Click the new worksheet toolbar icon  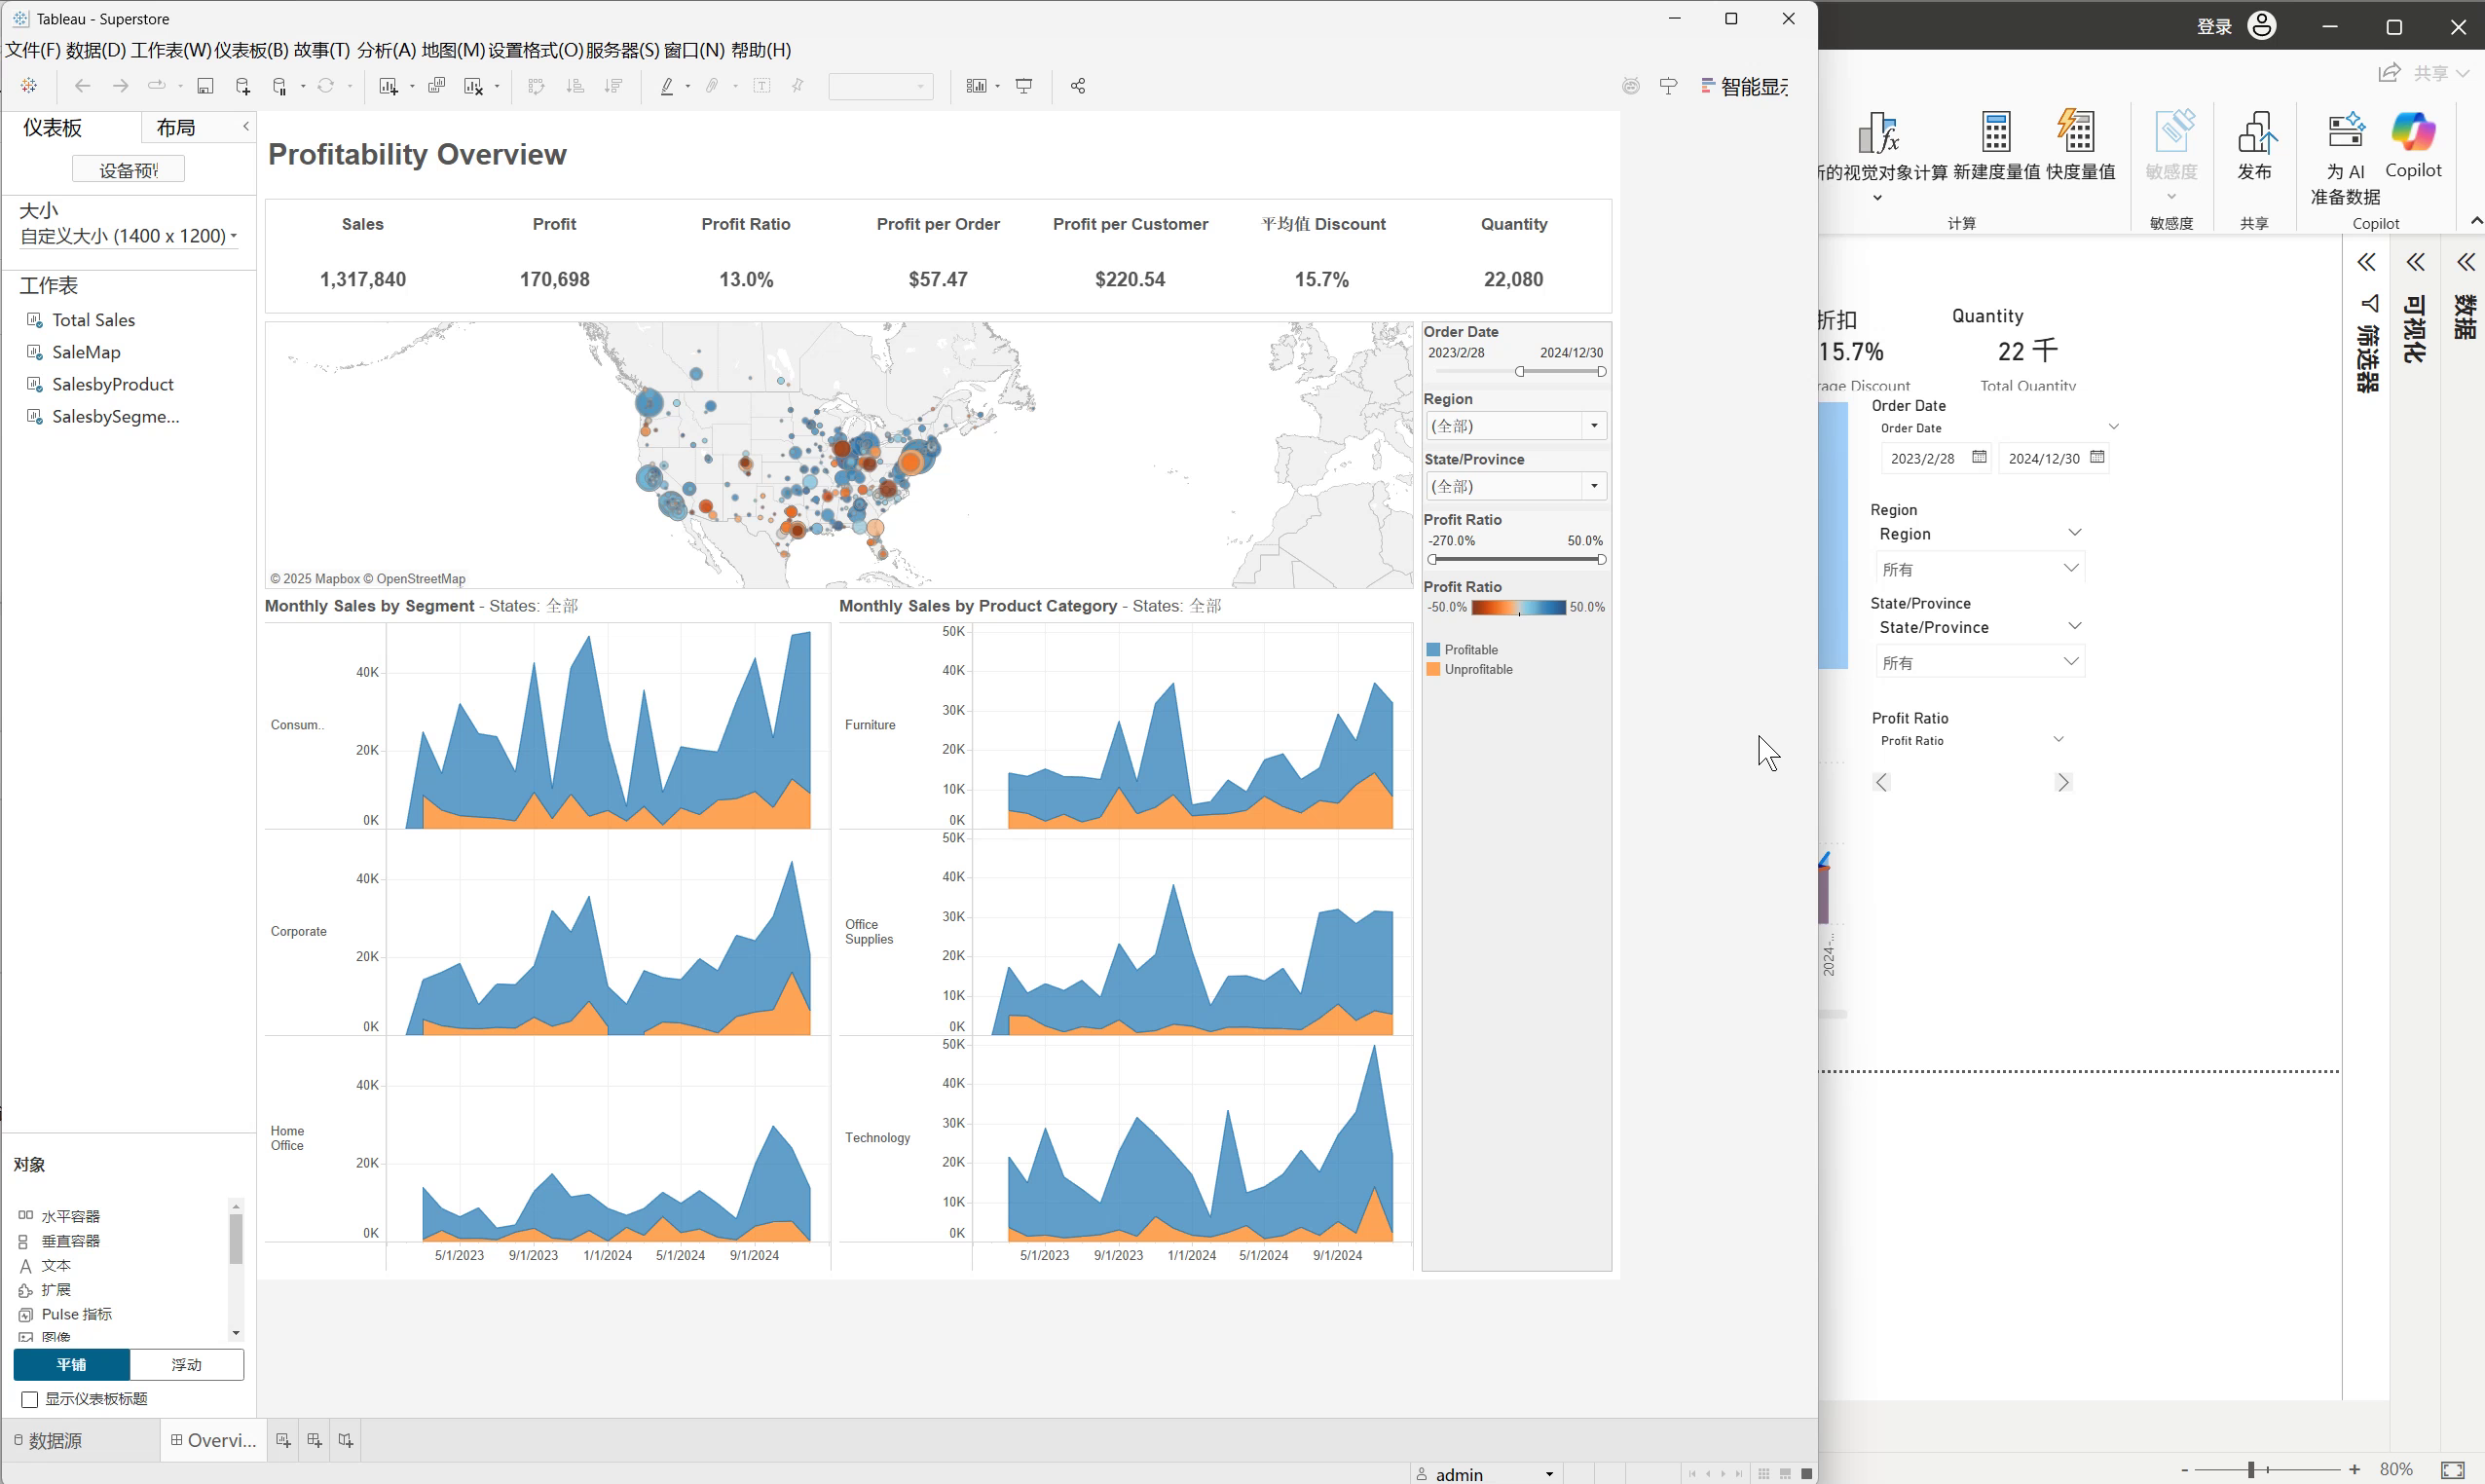[388, 86]
